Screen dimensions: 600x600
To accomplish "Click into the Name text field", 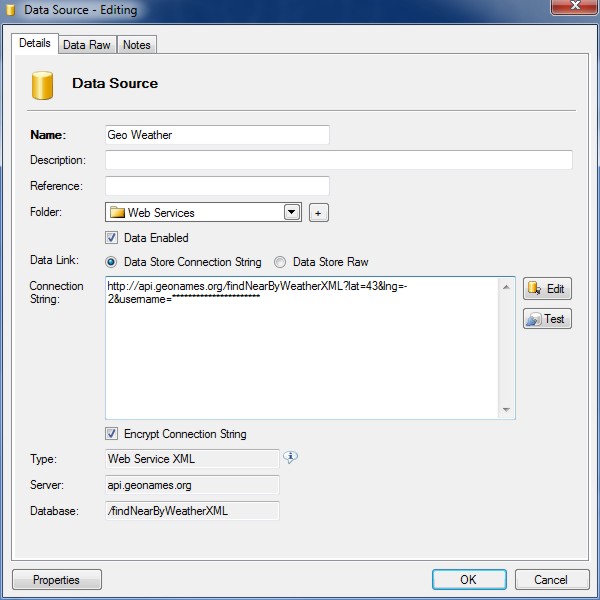I will [x=217, y=135].
